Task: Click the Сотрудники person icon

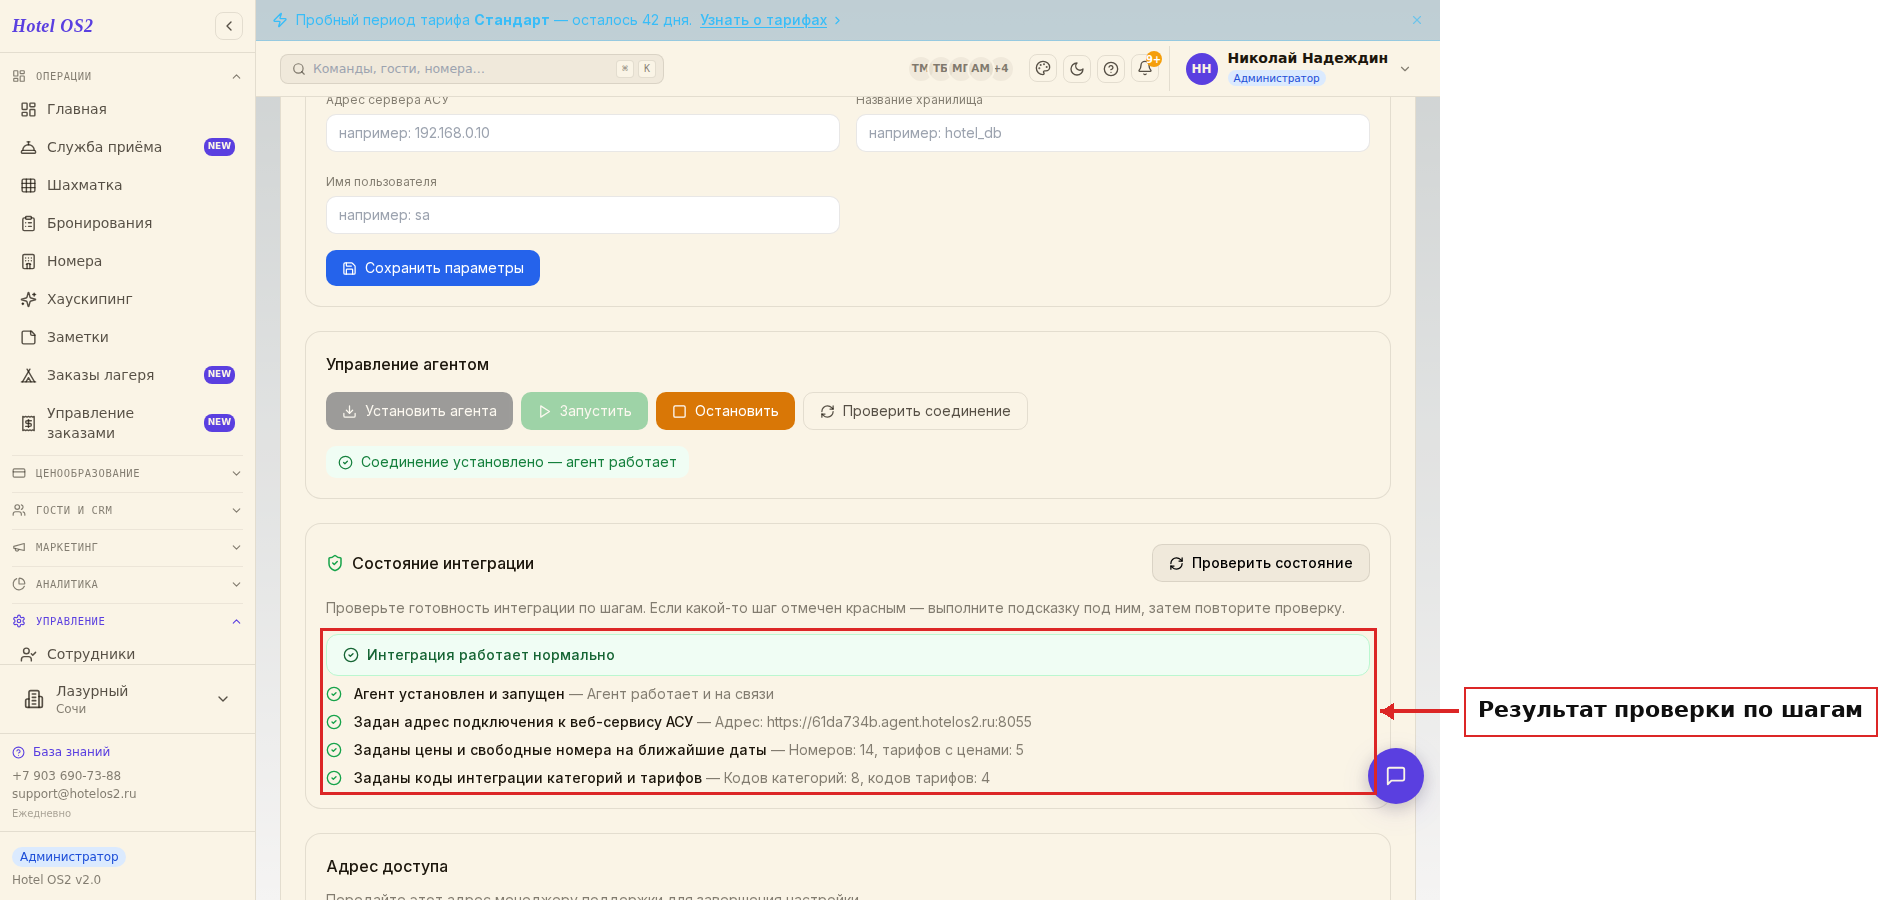Action: tap(29, 654)
